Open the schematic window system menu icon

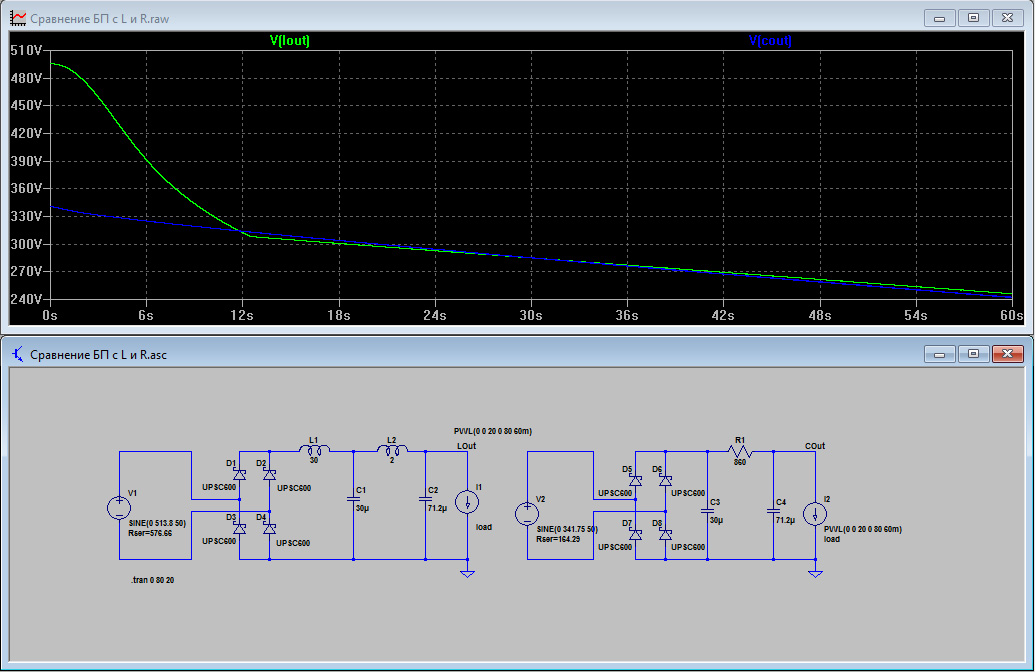(x=17, y=354)
